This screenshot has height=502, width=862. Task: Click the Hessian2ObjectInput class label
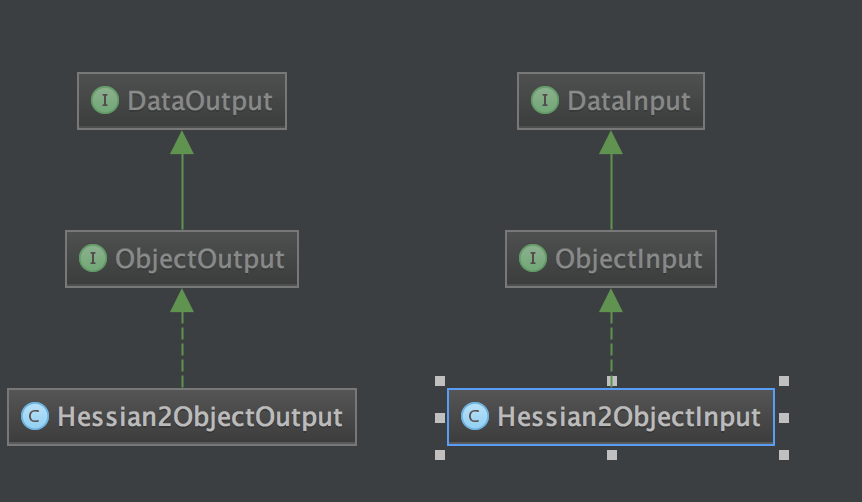point(629,417)
